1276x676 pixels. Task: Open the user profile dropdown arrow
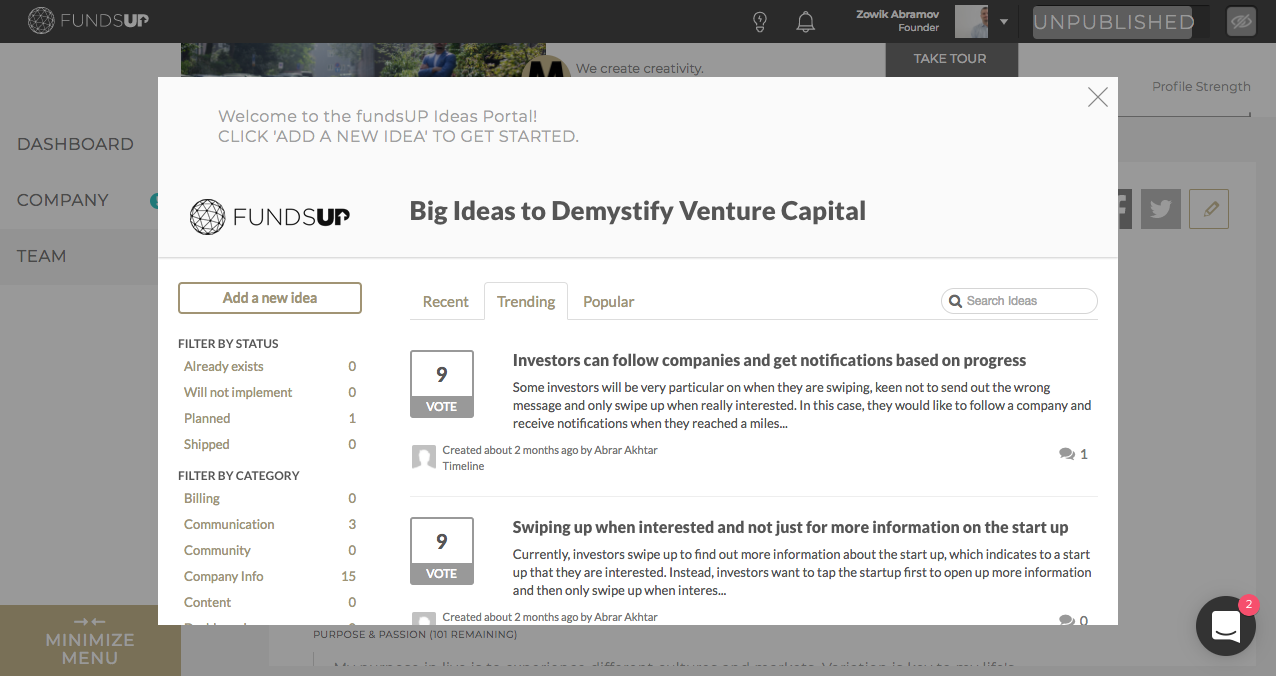tap(1004, 22)
